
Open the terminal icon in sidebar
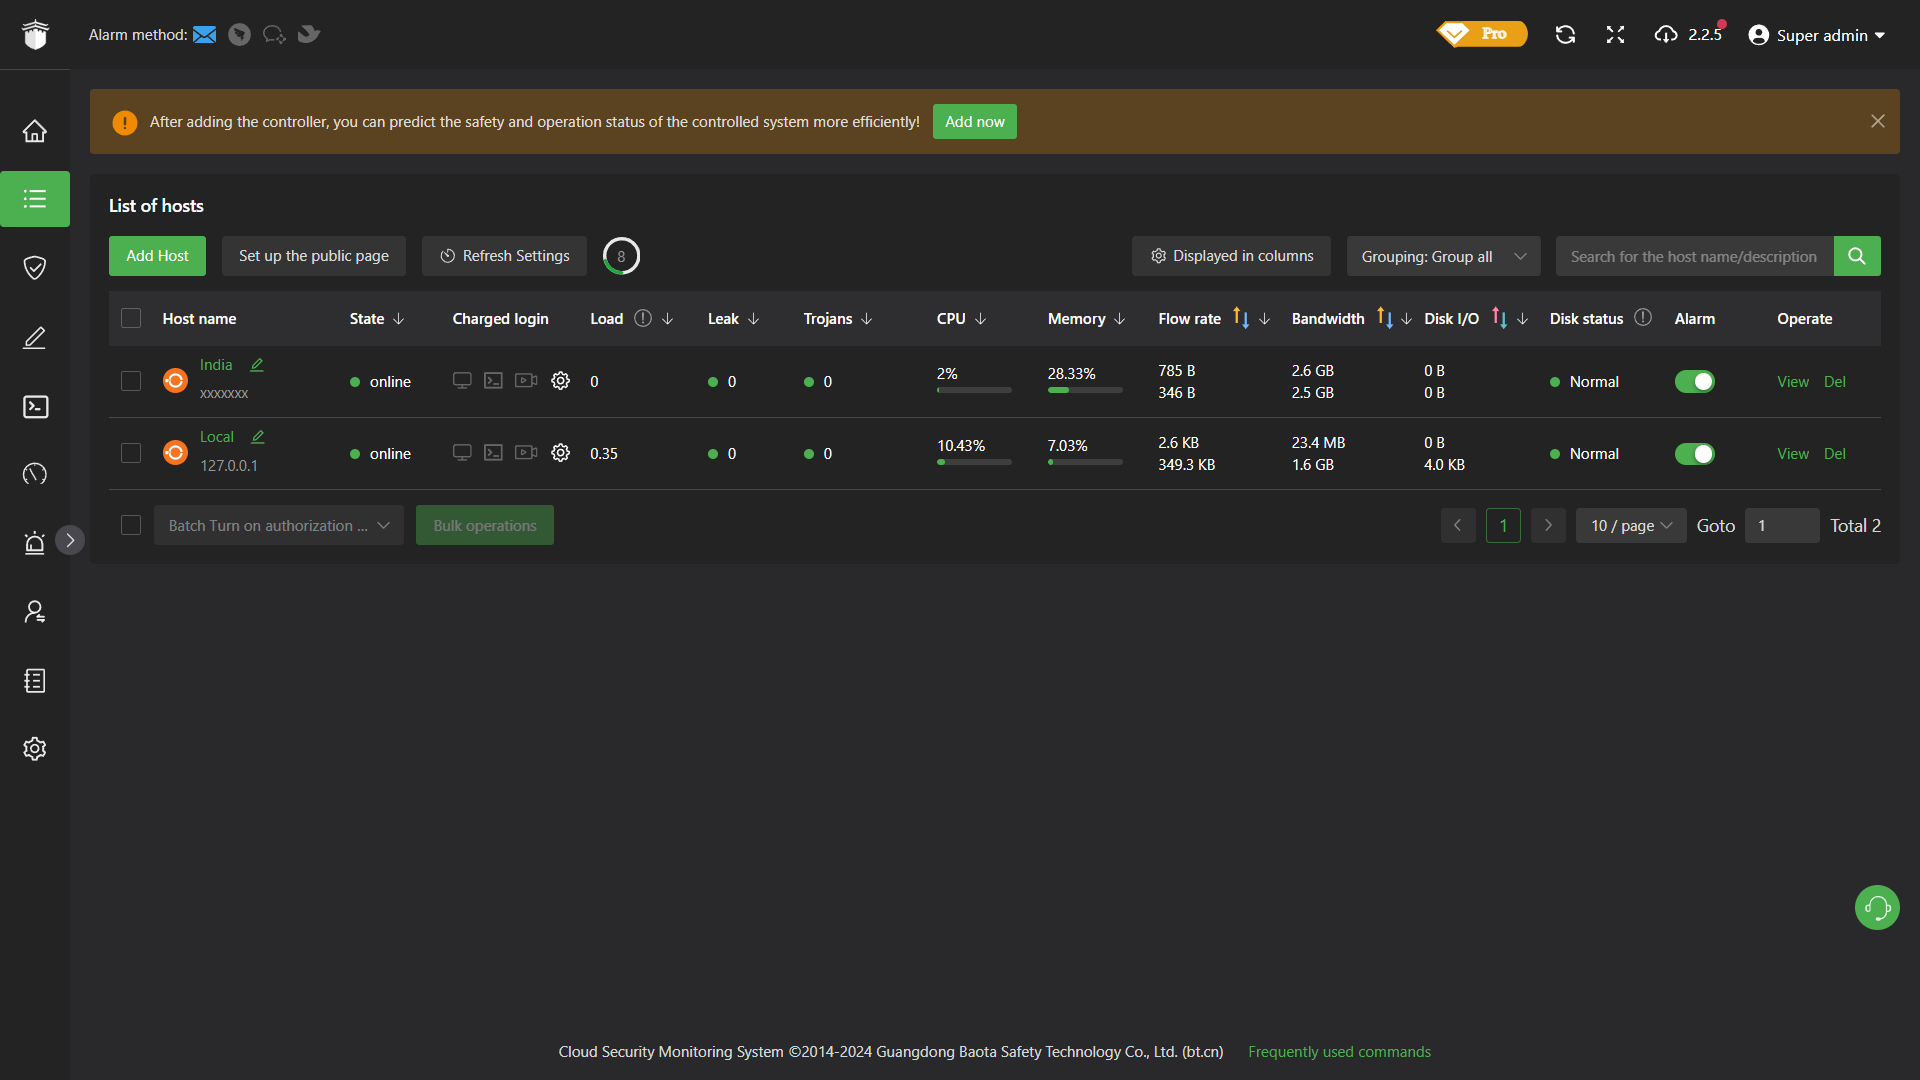[x=35, y=407]
